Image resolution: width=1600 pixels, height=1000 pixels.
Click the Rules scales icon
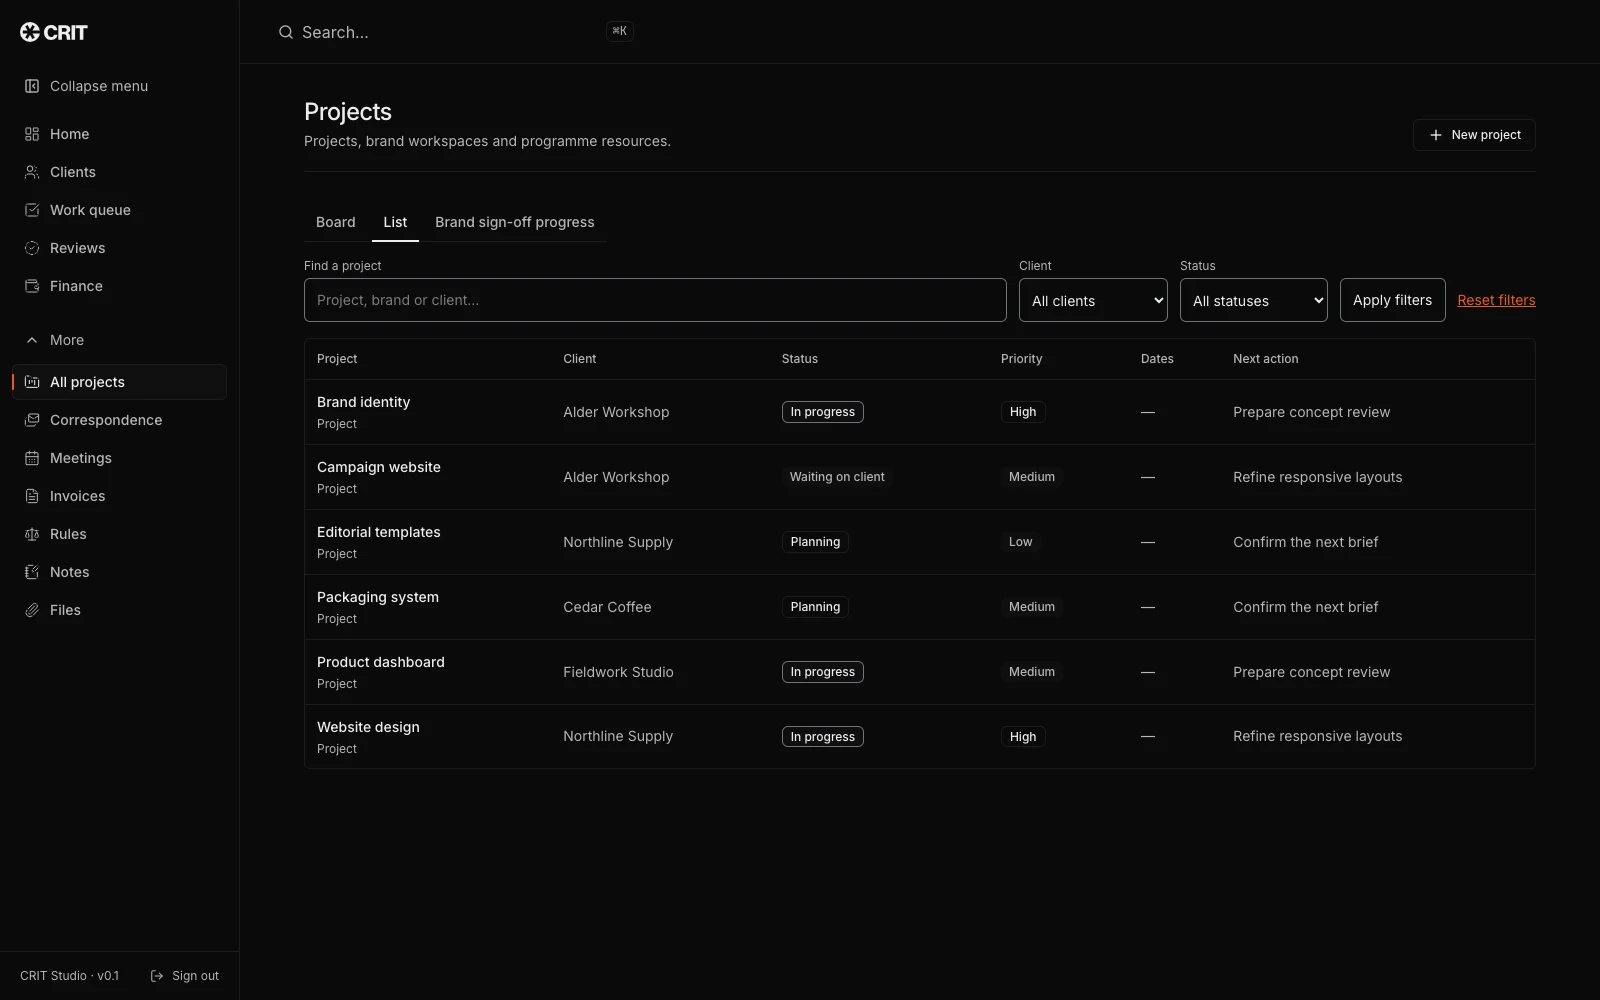32,534
